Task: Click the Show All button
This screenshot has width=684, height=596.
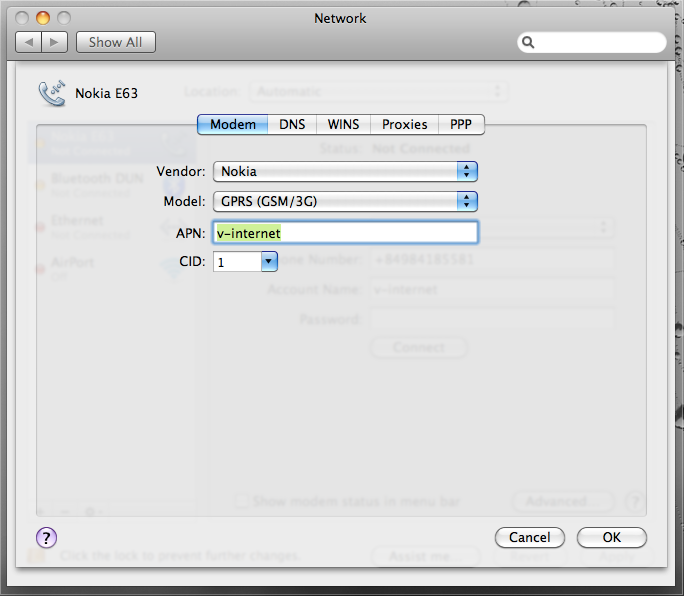Action: click(116, 42)
